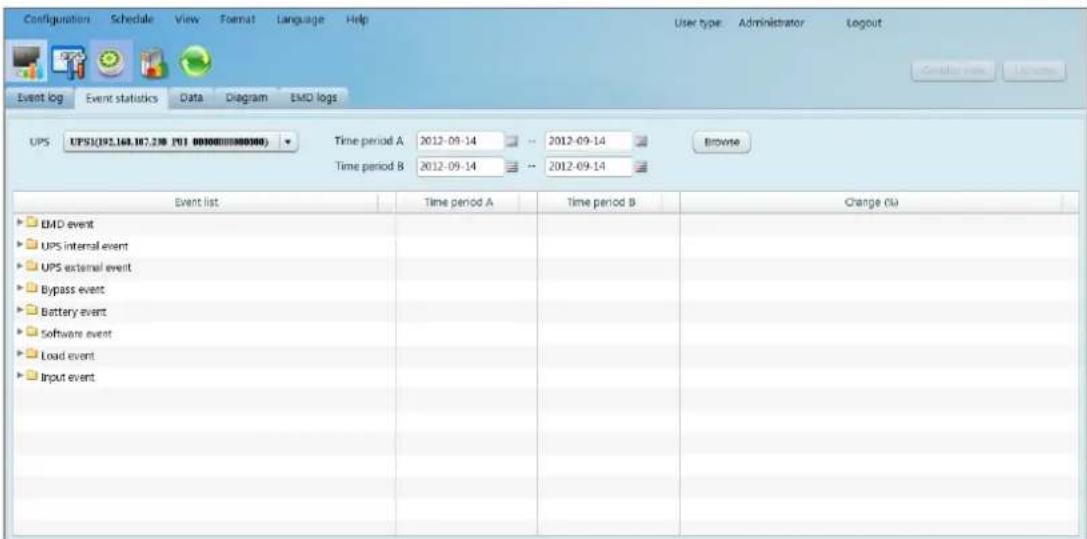Click the Logout link
This screenshot has height=539, width=1087.
click(x=864, y=23)
